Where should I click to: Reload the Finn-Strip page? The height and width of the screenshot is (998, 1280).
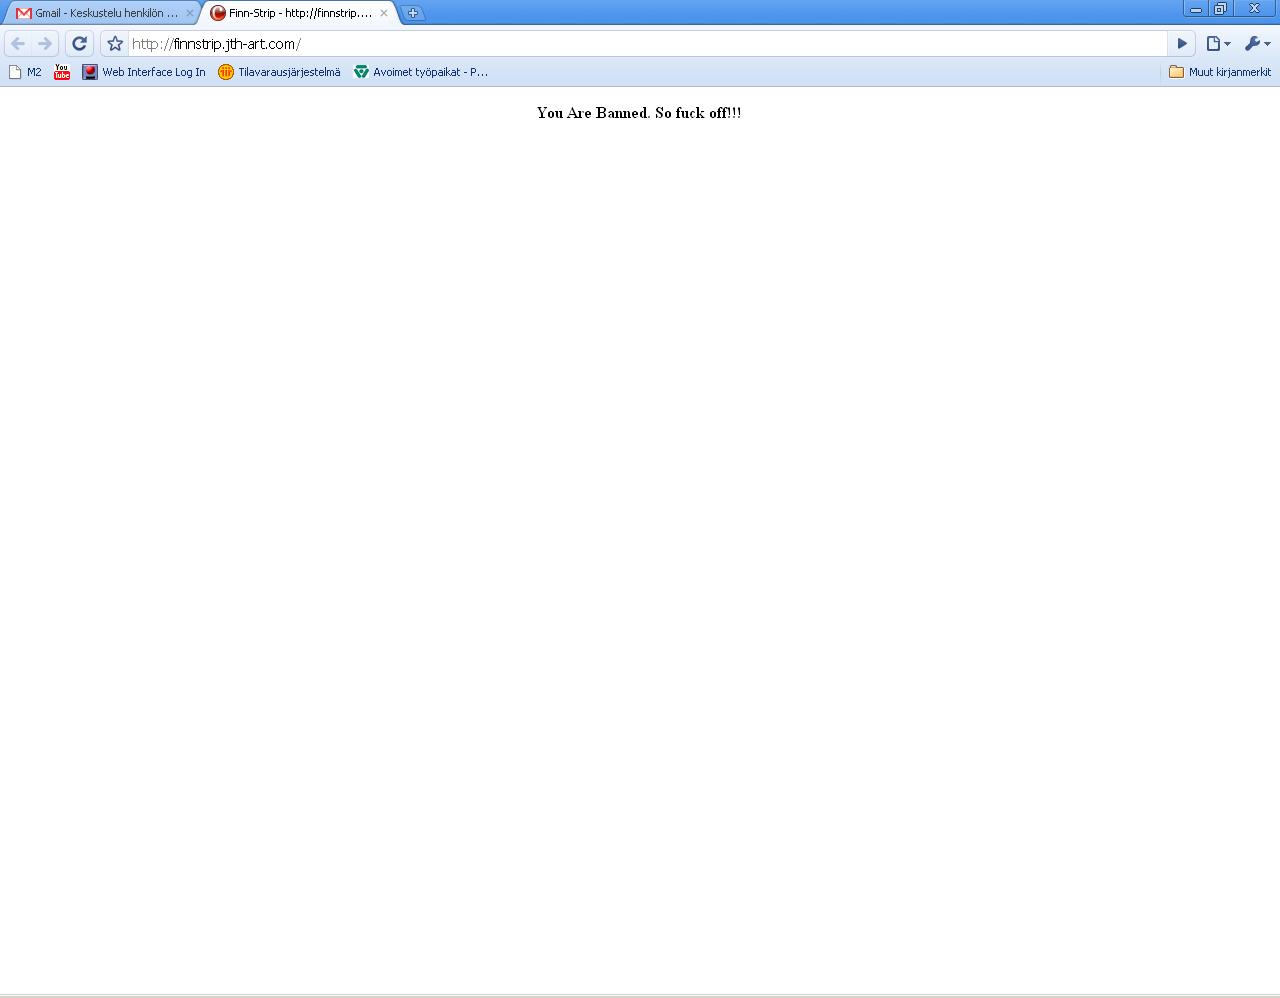click(x=80, y=44)
